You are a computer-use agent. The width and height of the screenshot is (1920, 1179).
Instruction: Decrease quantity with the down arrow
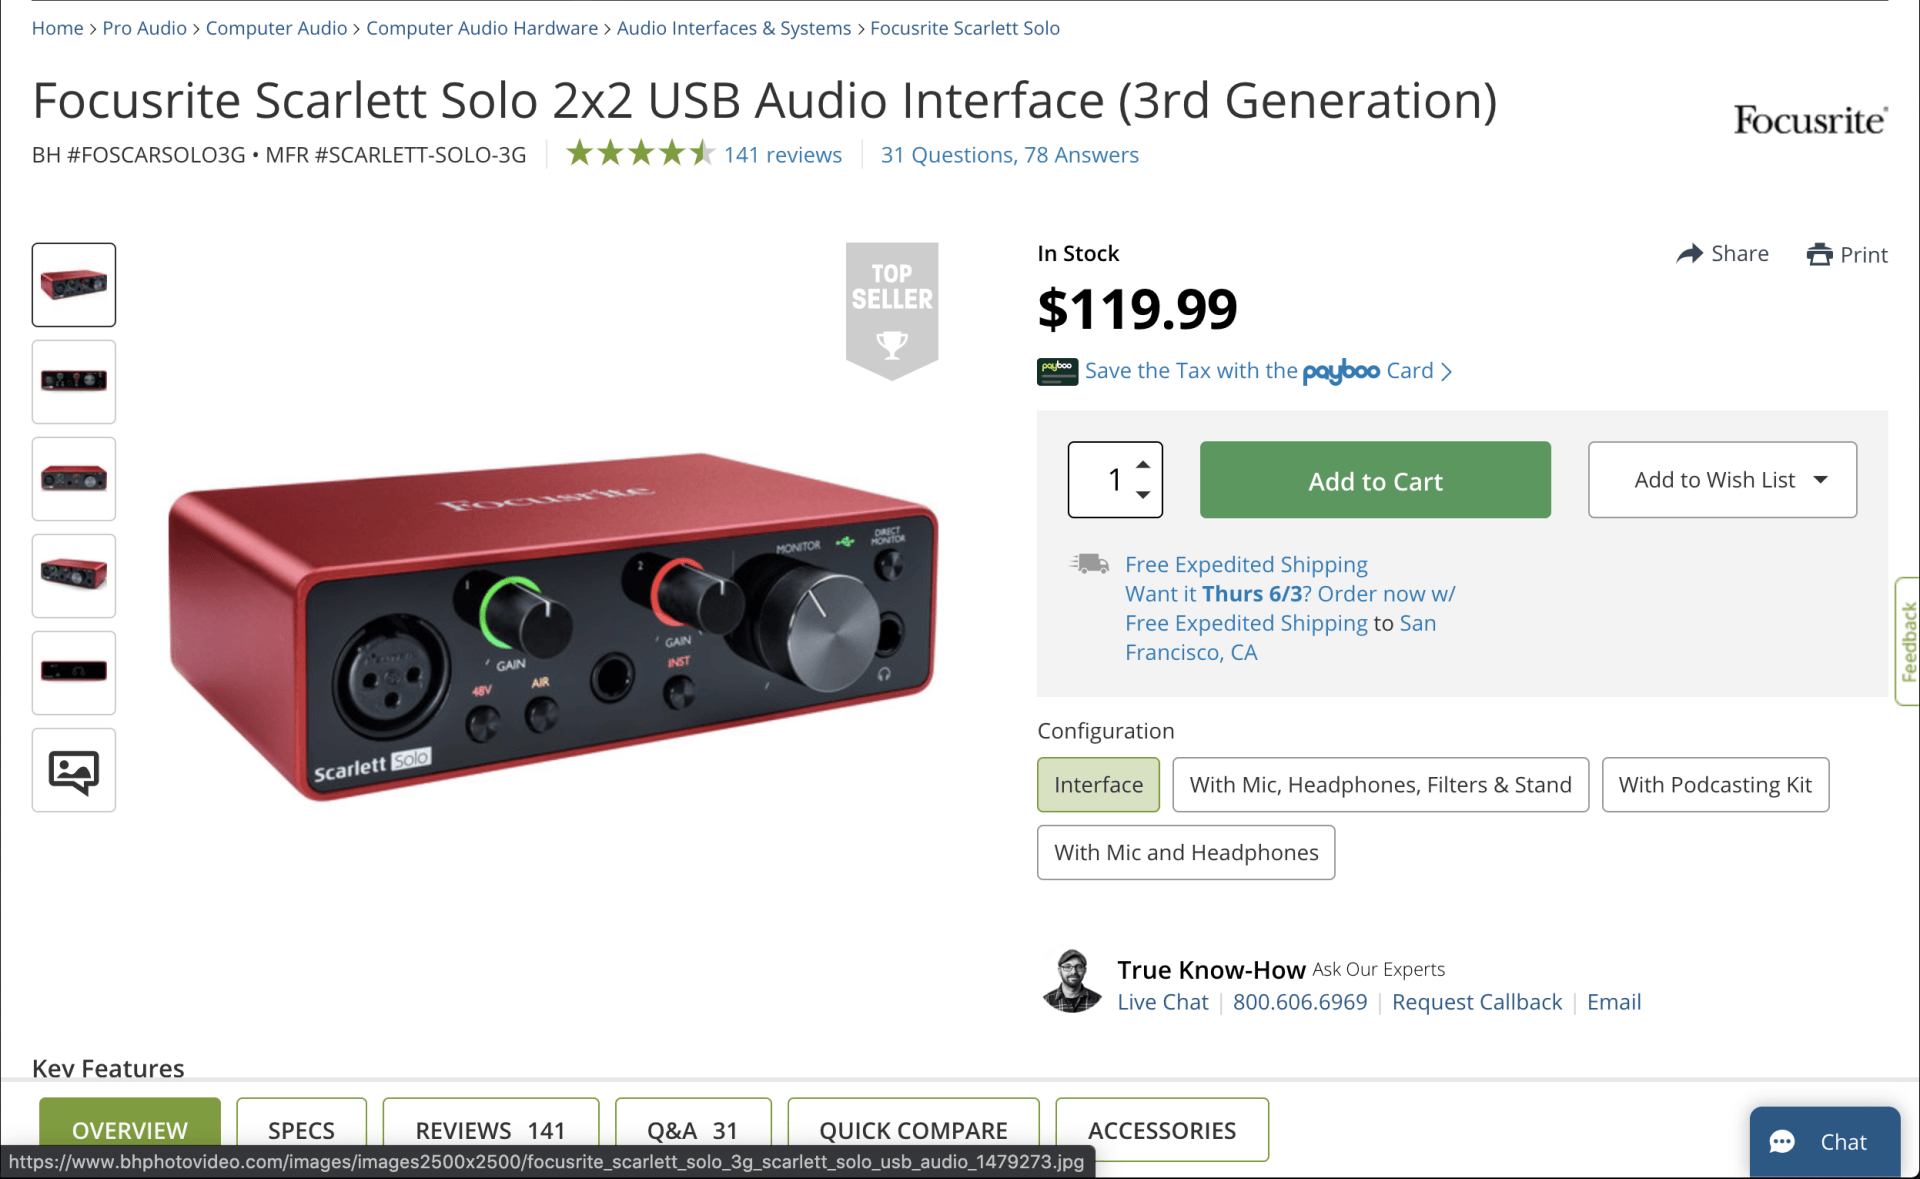[x=1143, y=495]
